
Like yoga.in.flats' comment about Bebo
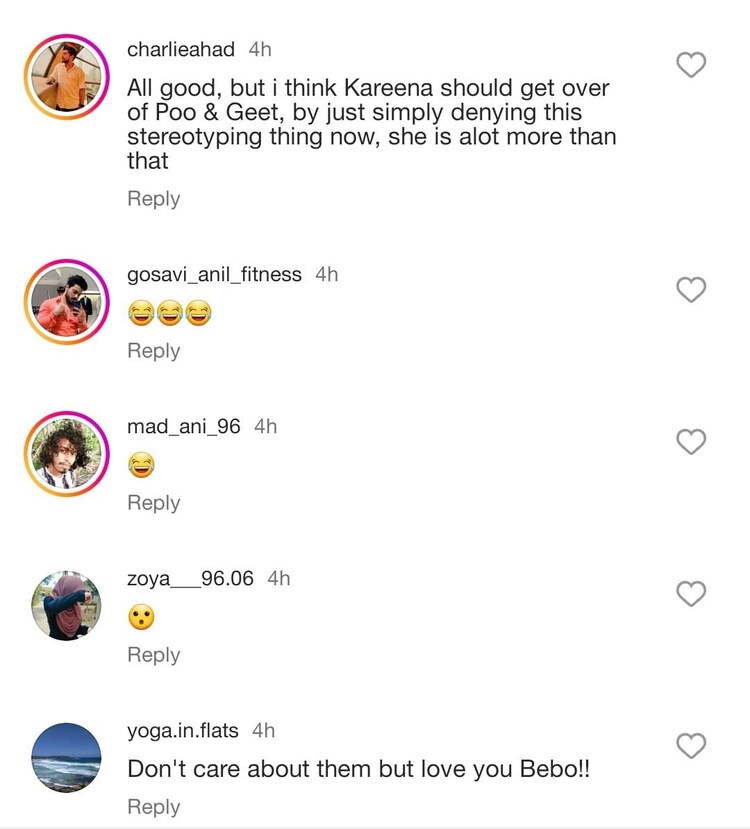pyautogui.click(x=692, y=746)
